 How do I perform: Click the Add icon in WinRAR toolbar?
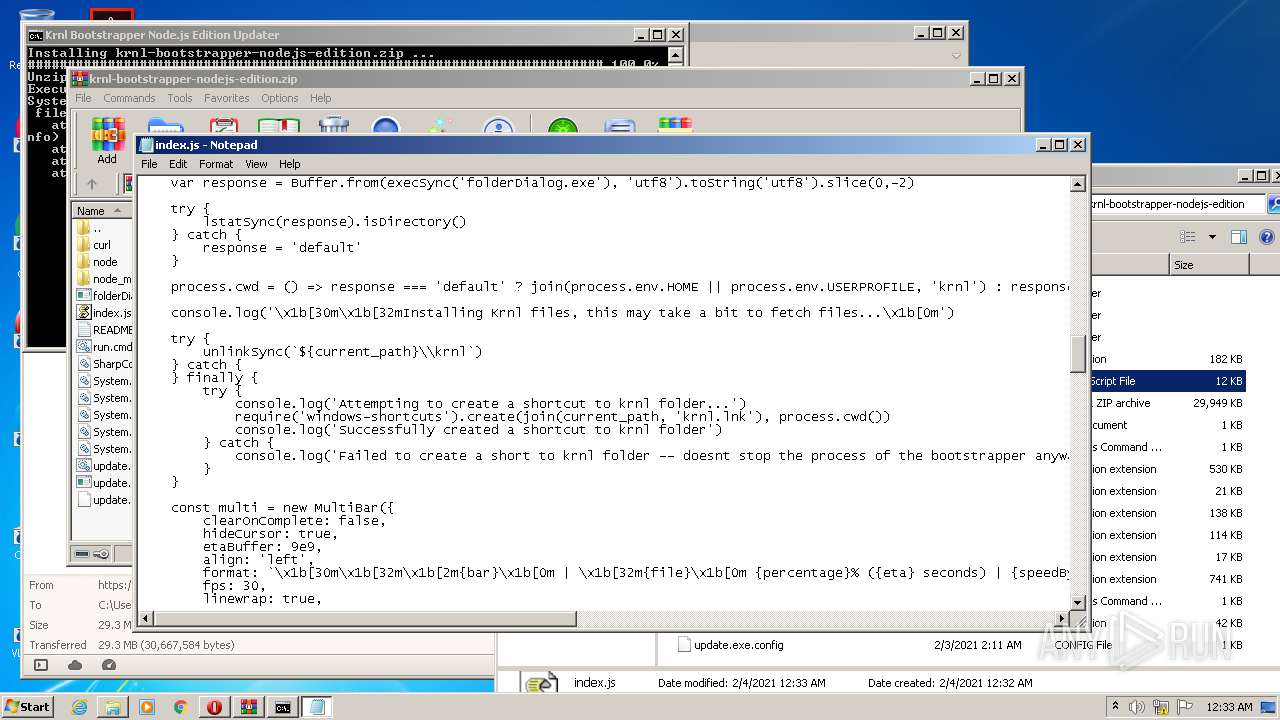(x=108, y=133)
